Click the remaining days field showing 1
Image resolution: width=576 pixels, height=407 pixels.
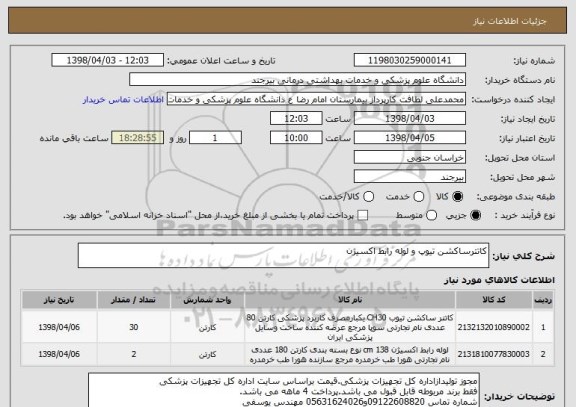point(215,138)
